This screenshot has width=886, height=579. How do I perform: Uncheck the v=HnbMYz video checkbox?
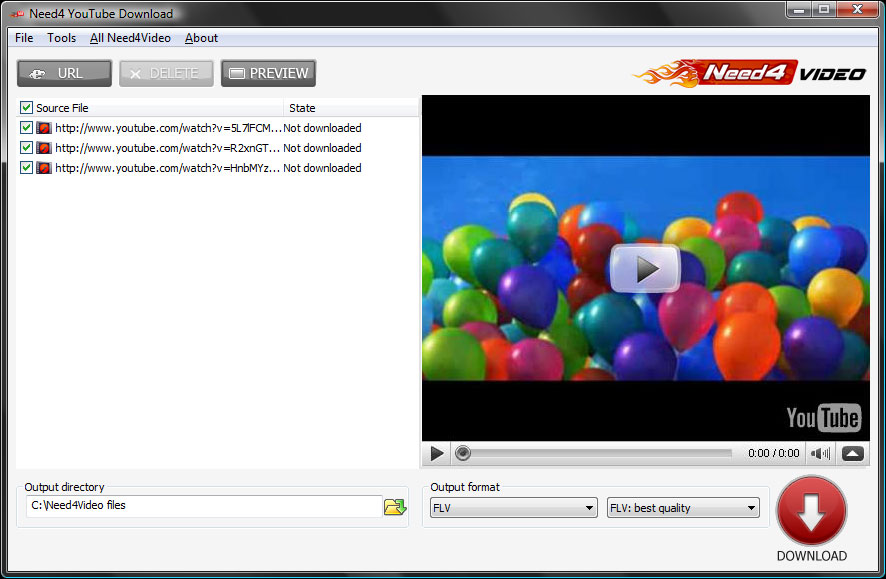pyautogui.click(x=26, y=168)
